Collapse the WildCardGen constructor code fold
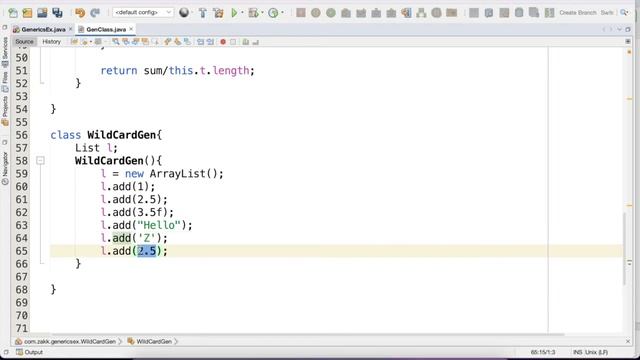Image resolution: width=640 pixels, height=360 pixels. 40,160
